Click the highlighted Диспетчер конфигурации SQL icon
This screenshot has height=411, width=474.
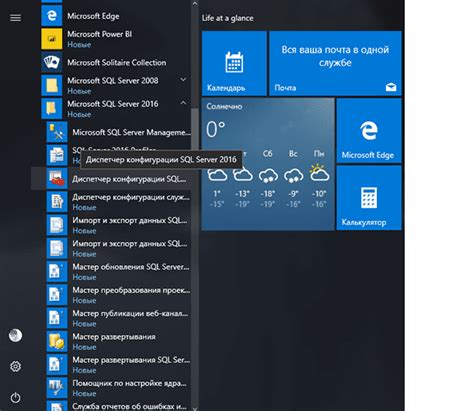[57, 179]
